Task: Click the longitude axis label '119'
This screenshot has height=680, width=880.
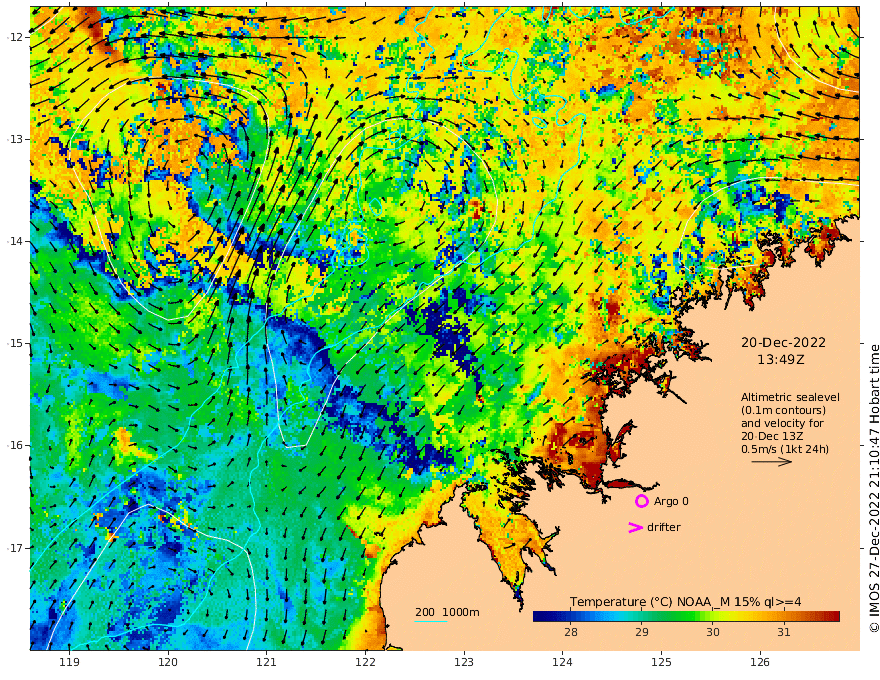Action: pyautogui.click(x=69, y=663)
